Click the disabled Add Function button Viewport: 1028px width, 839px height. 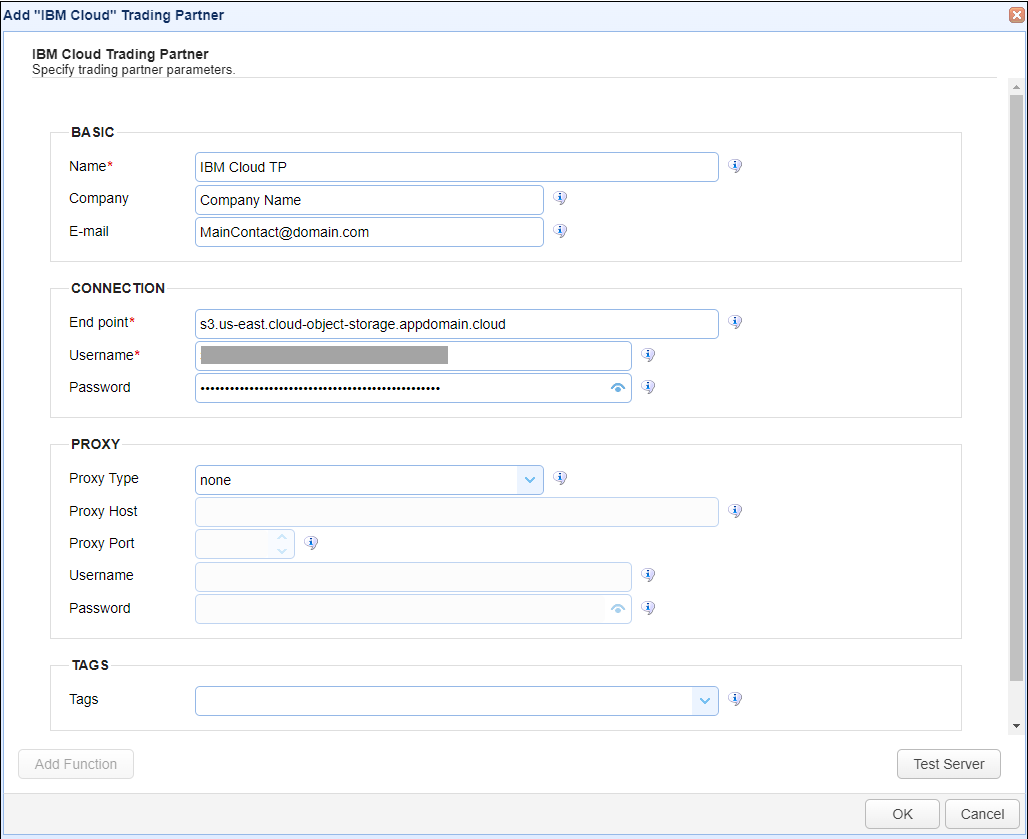pyautogui.click(x=76, y=764)
